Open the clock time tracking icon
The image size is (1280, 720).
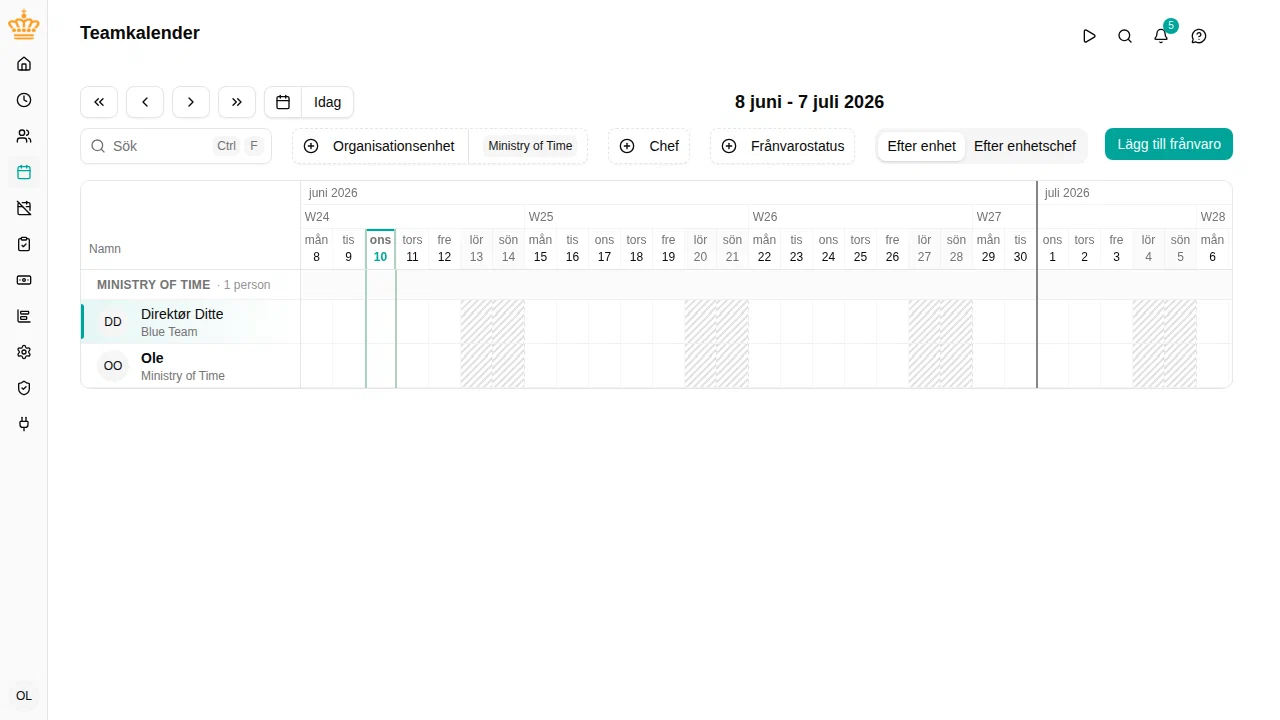coord(24,100)
